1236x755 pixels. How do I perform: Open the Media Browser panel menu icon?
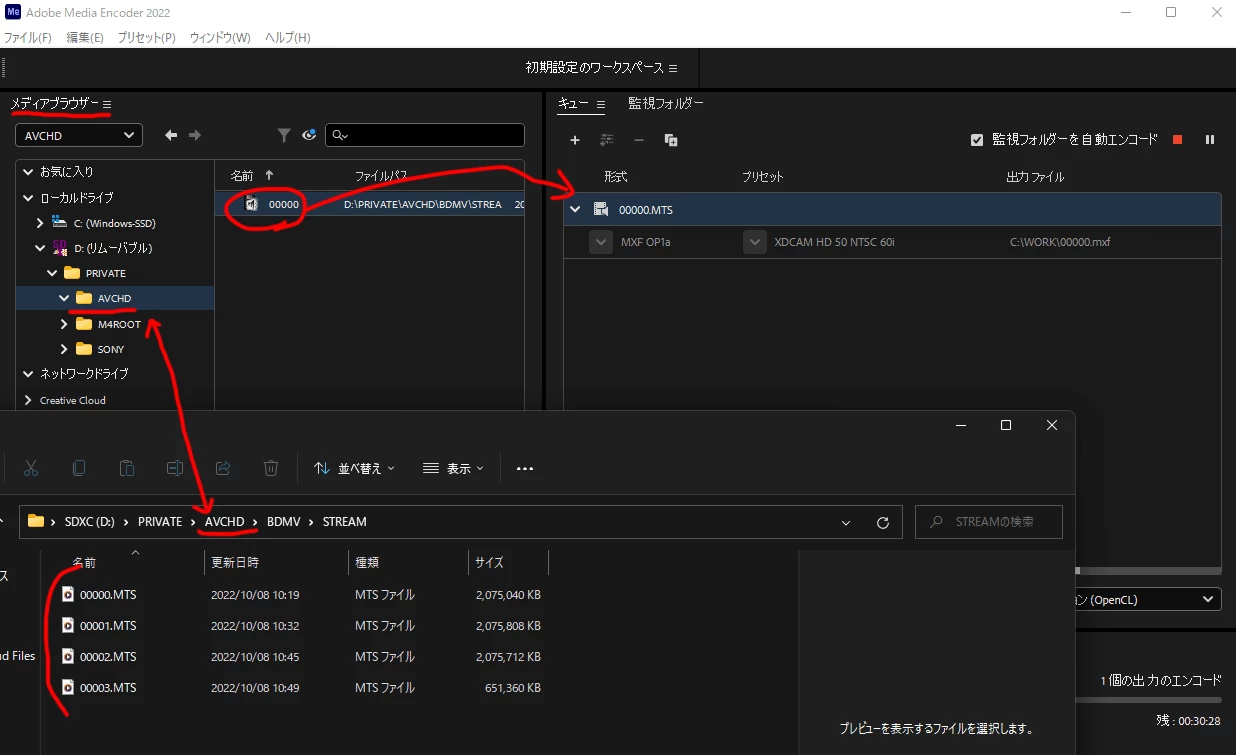[x=107, y=105]
